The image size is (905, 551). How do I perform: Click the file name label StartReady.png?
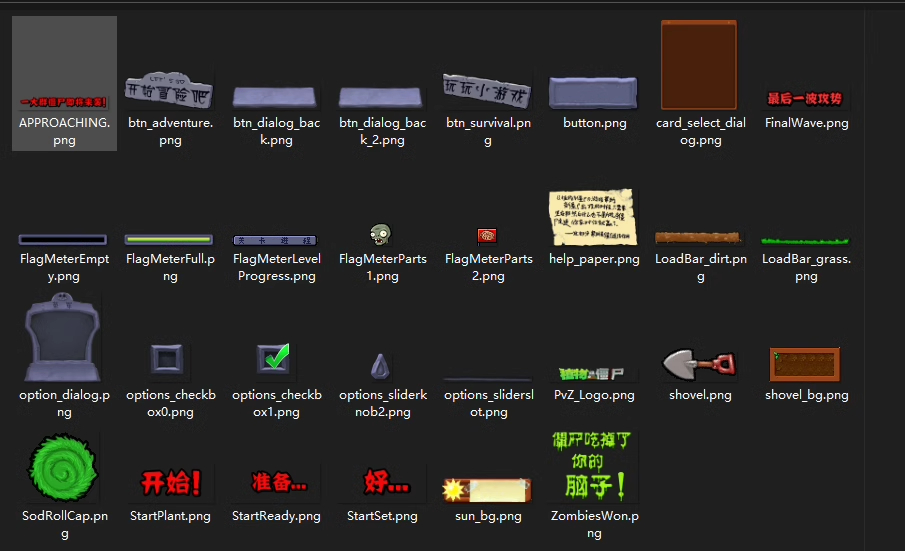[x=276, y=516]
